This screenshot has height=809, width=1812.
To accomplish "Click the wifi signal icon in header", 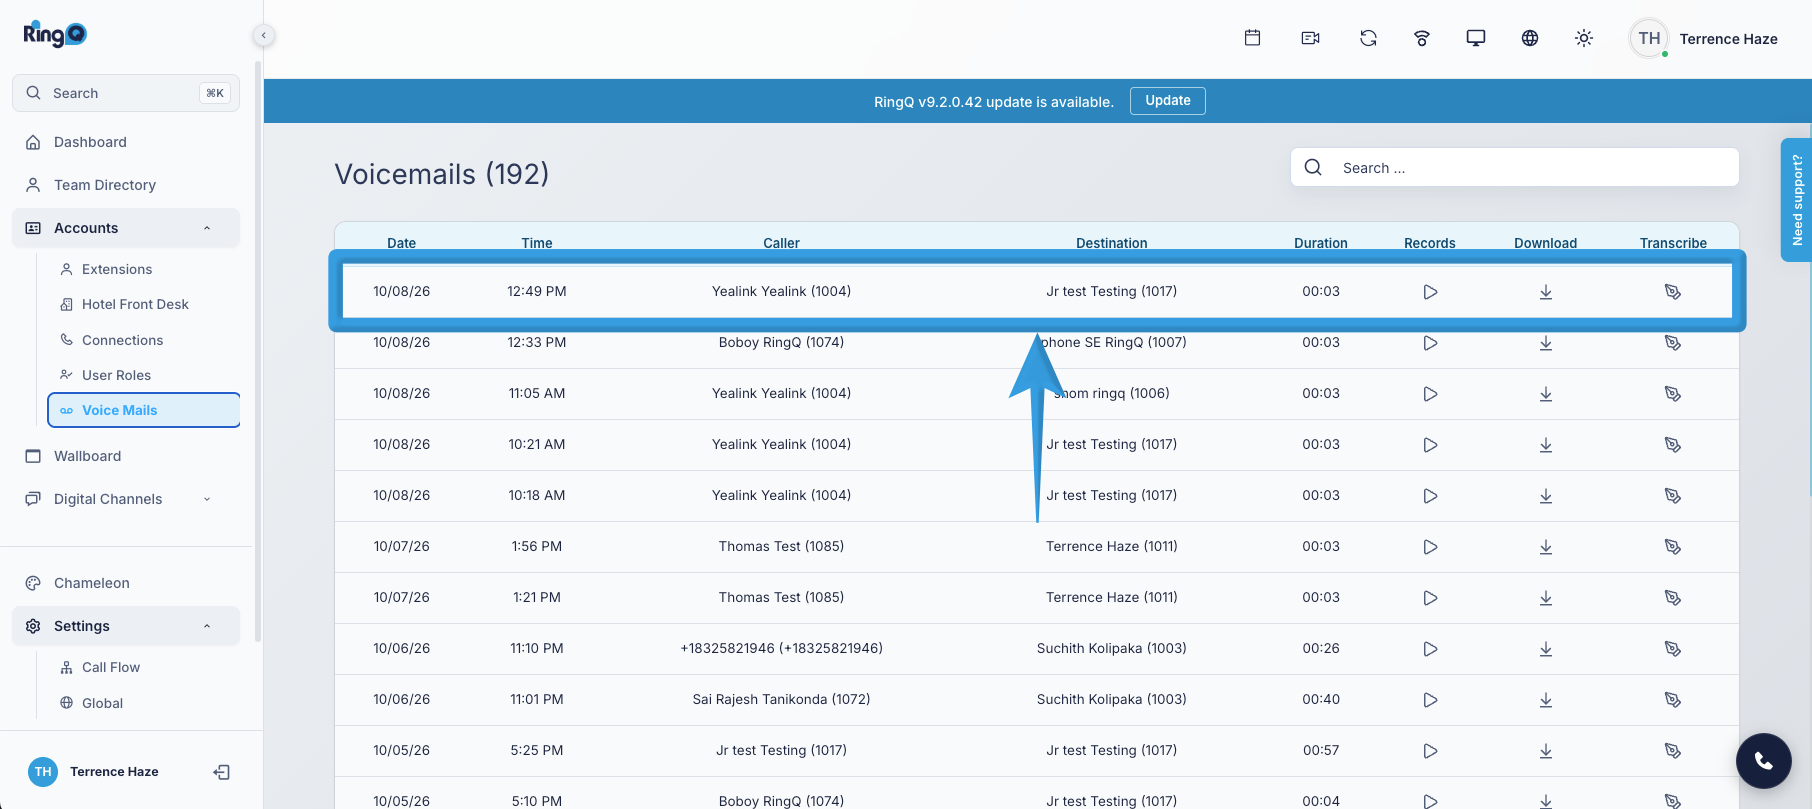I will click(x=1422, y=38).
